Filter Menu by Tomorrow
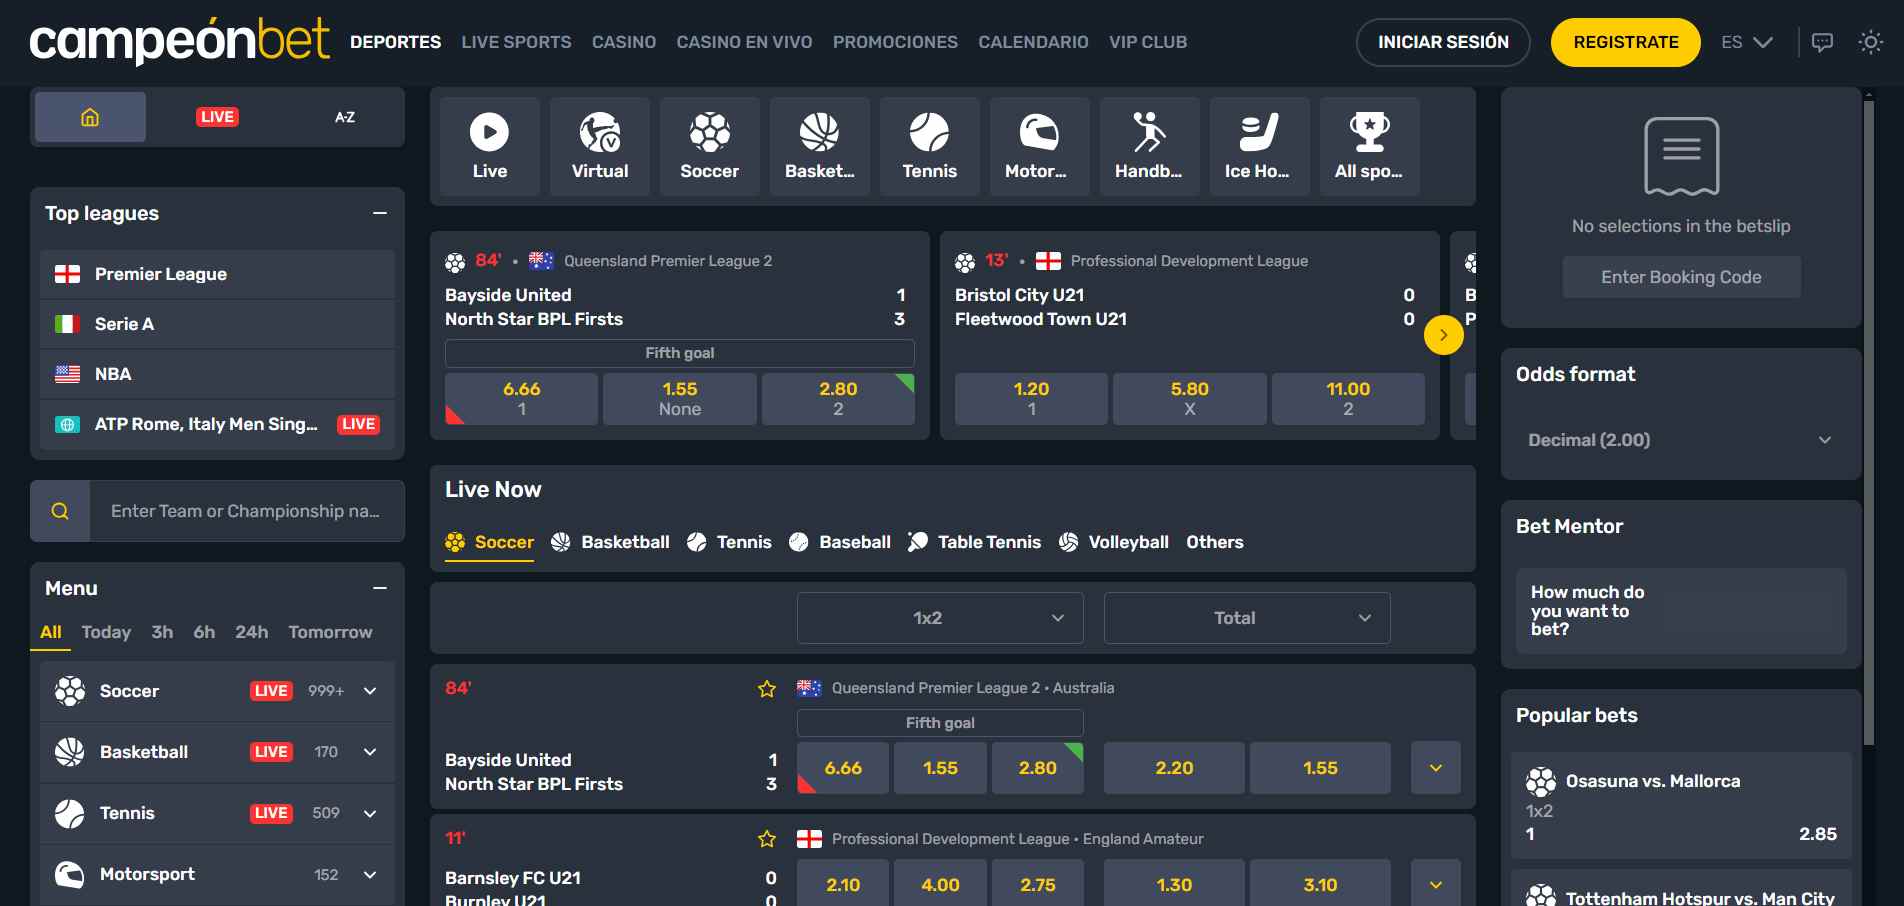The image size is (1904, 906). (330, 632)
